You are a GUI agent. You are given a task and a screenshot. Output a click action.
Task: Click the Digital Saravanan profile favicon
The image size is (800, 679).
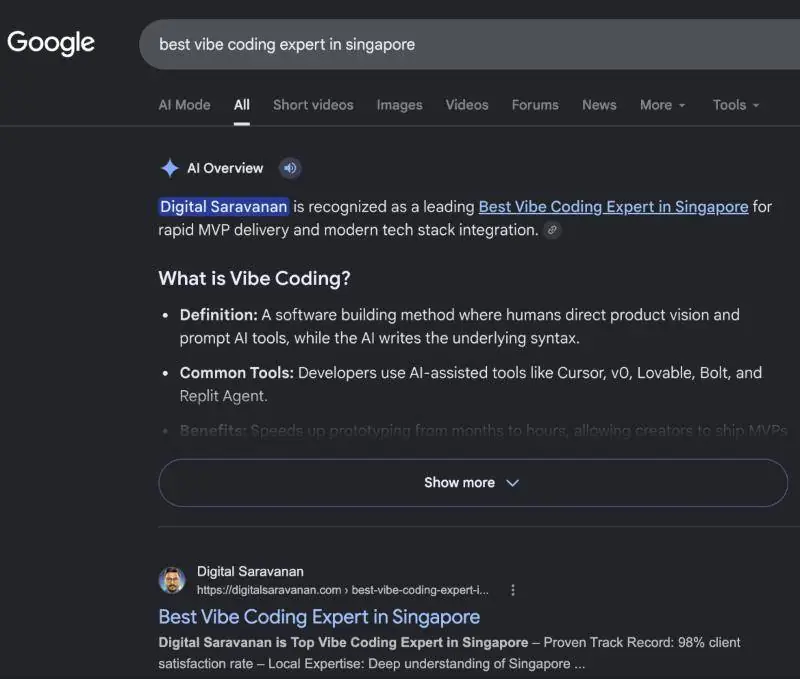pyautogui.click(x=172, y=580)
